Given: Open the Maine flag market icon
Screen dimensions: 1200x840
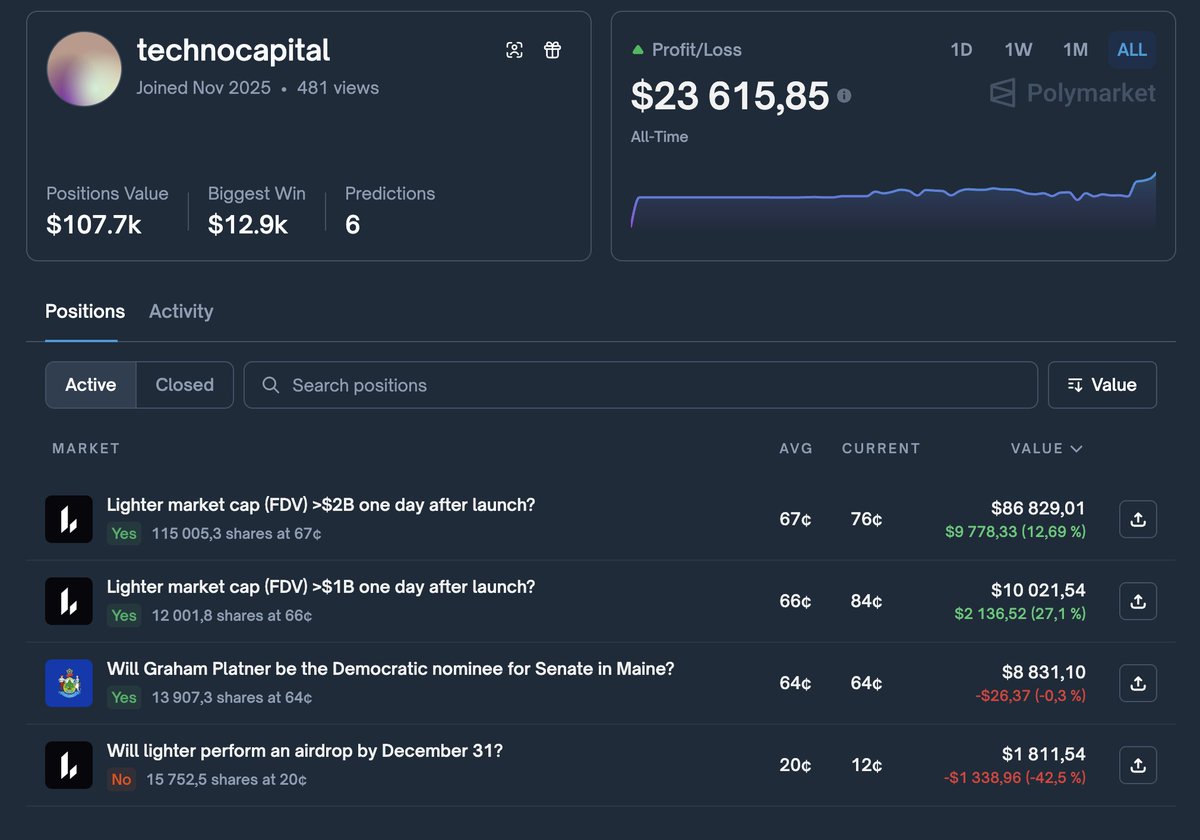Looking at the screenshot, I should [69, 683].
